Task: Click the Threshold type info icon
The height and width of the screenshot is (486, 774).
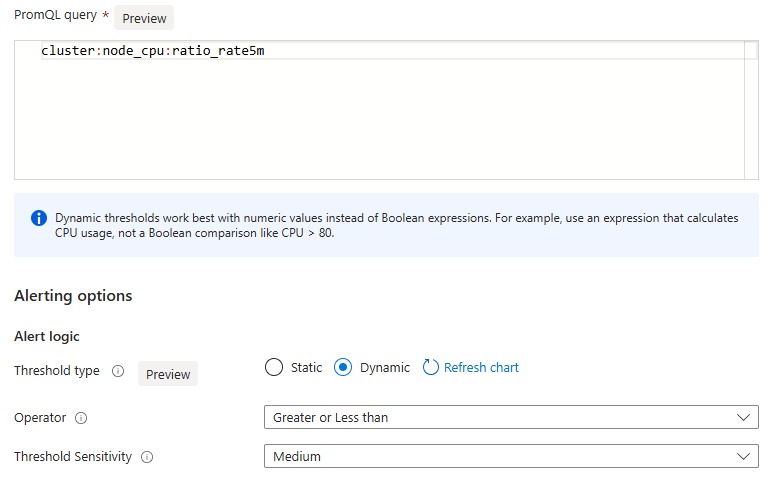Action: coord(118,371)
